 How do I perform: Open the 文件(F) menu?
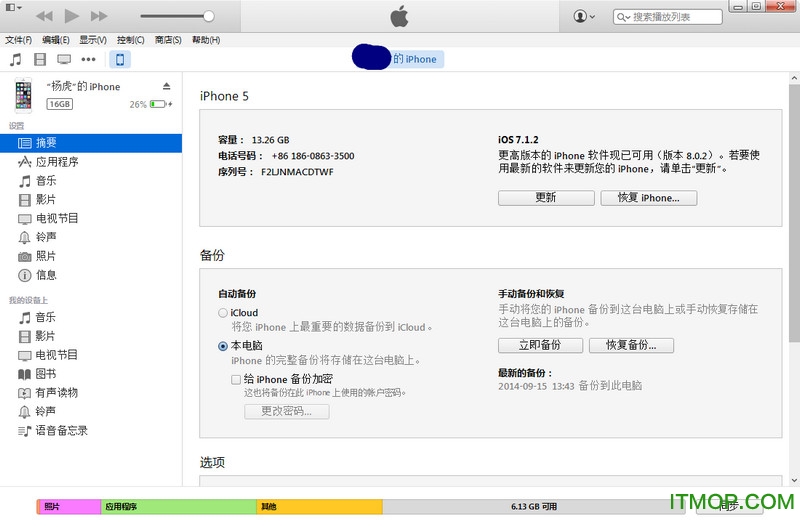click(18, 40)
